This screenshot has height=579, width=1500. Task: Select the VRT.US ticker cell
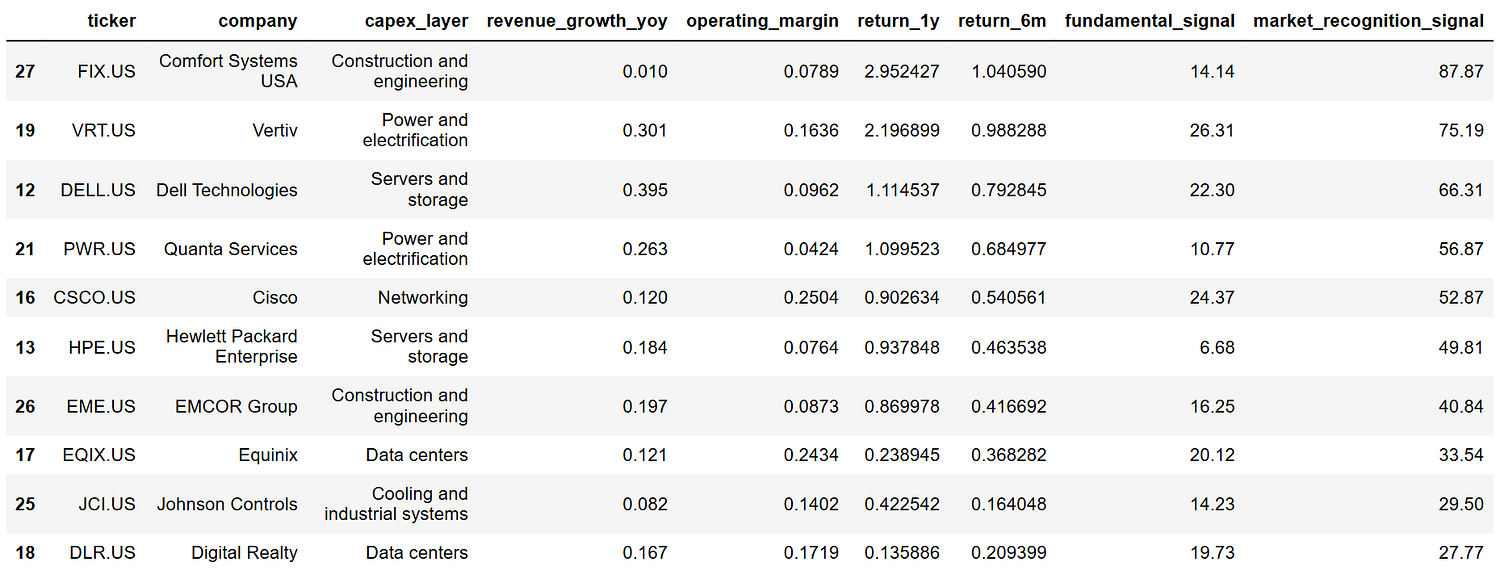point(104,131)
